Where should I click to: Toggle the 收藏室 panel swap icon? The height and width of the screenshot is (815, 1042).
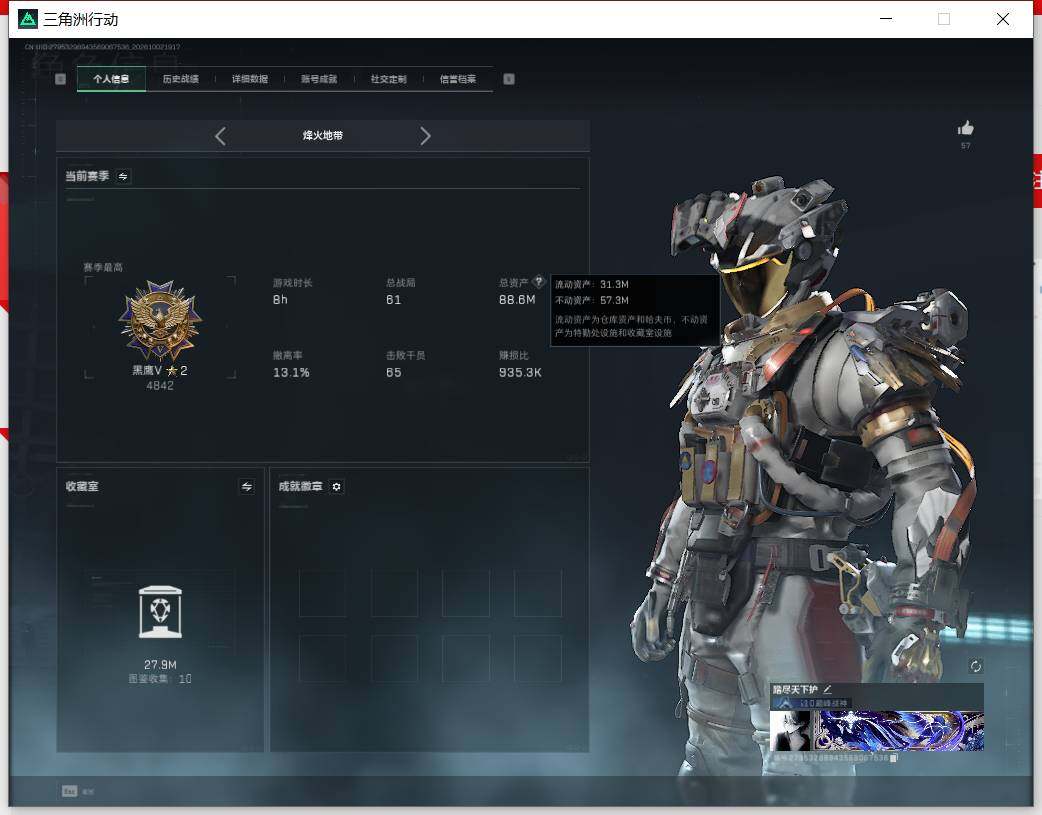pyautogui.click(x=247, y=487)
